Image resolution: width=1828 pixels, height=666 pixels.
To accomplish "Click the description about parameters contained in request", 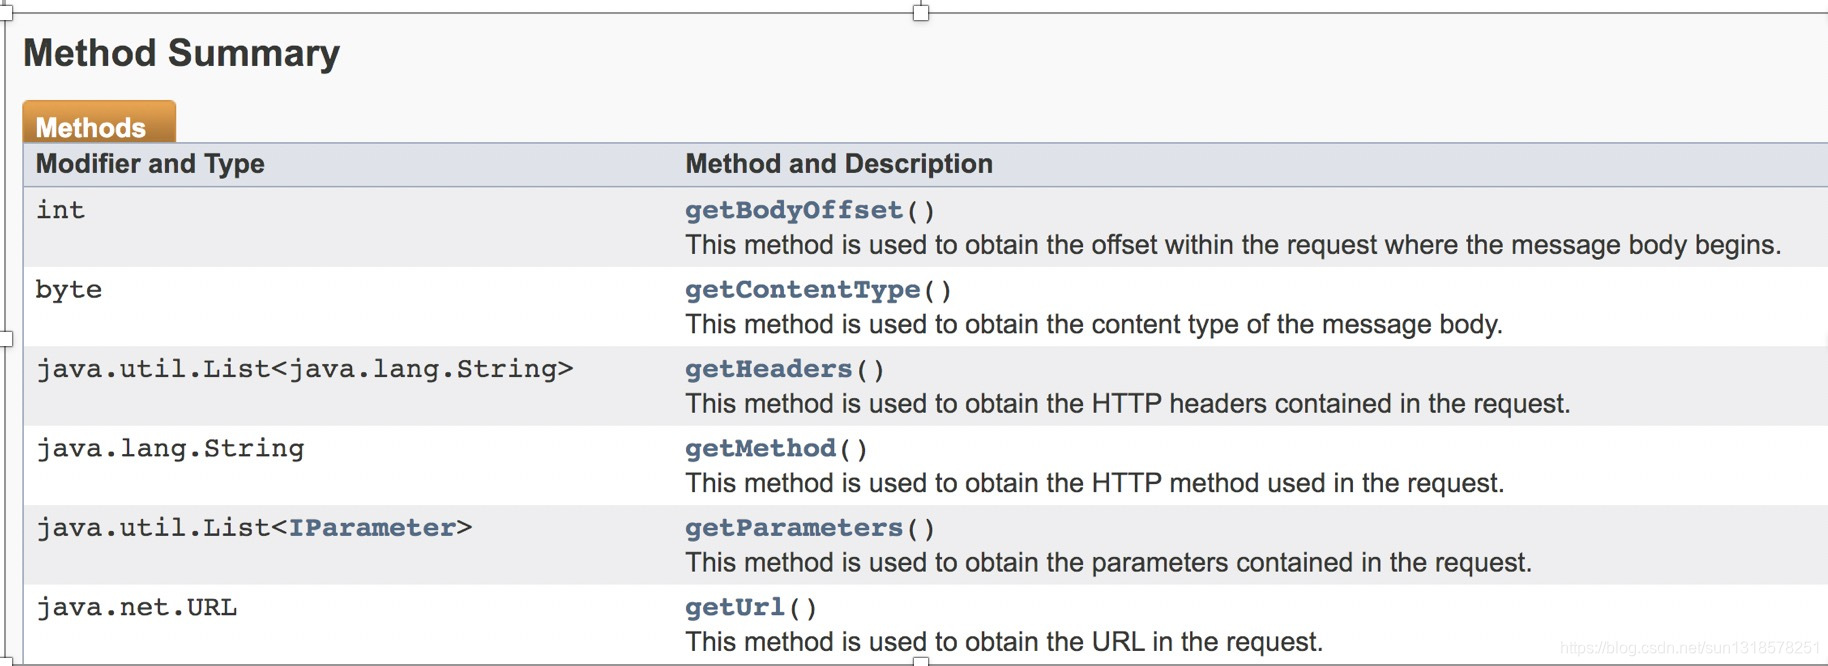I will pyautogui.click(x=1109, y=563).
